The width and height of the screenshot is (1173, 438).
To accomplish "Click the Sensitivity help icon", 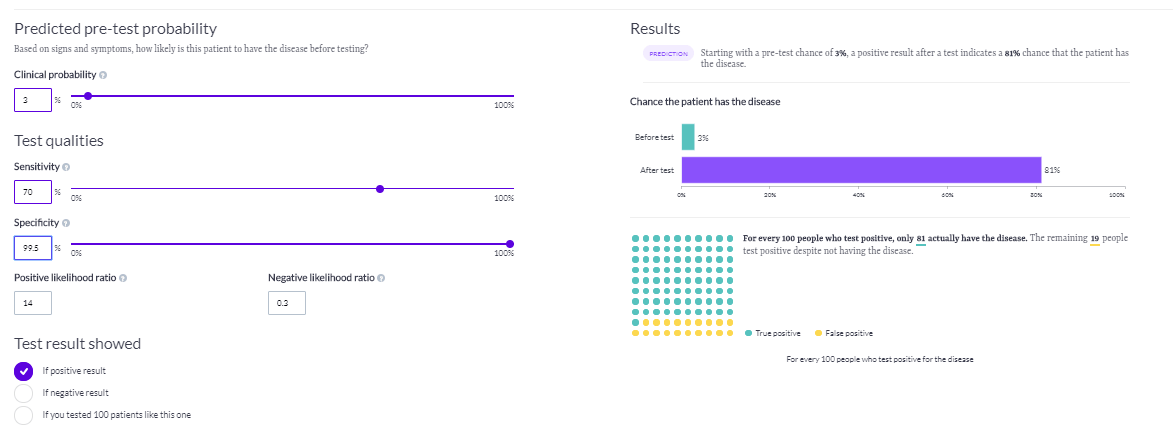I will click(66, 165).
